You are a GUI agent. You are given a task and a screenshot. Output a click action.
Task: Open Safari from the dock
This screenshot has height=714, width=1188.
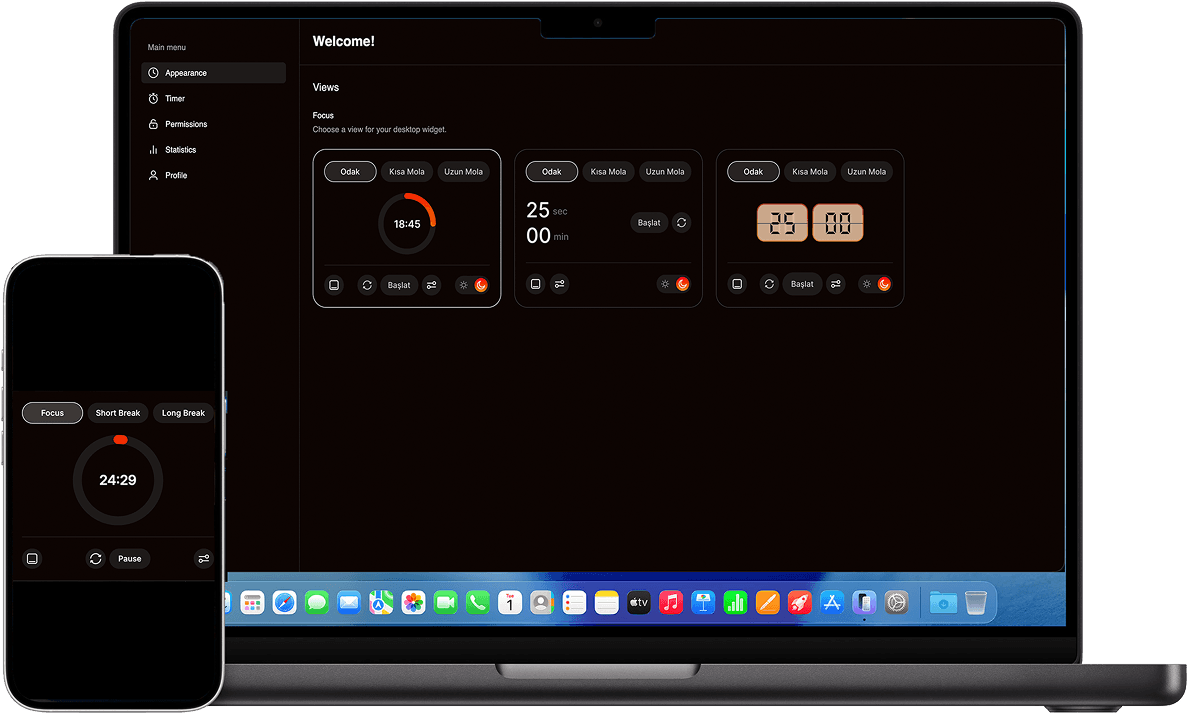(284, 603)
